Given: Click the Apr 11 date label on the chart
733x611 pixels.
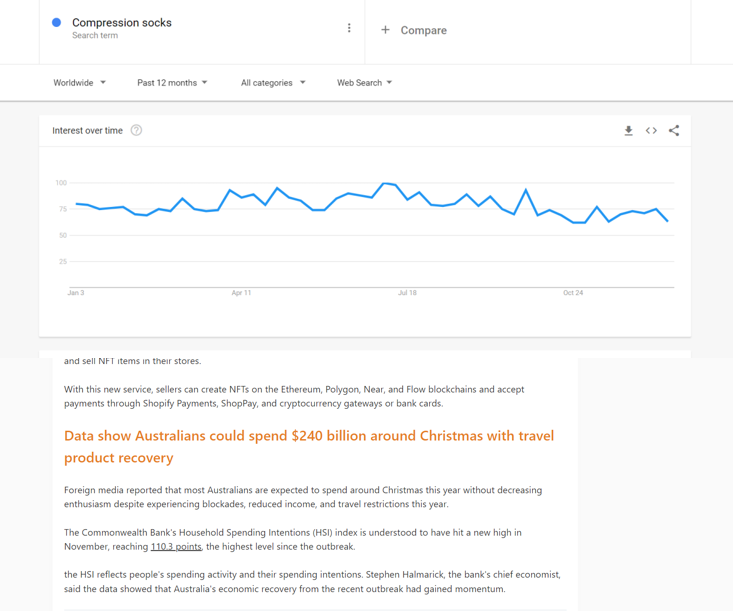Looking at the screenshot, I should [241, 293].
